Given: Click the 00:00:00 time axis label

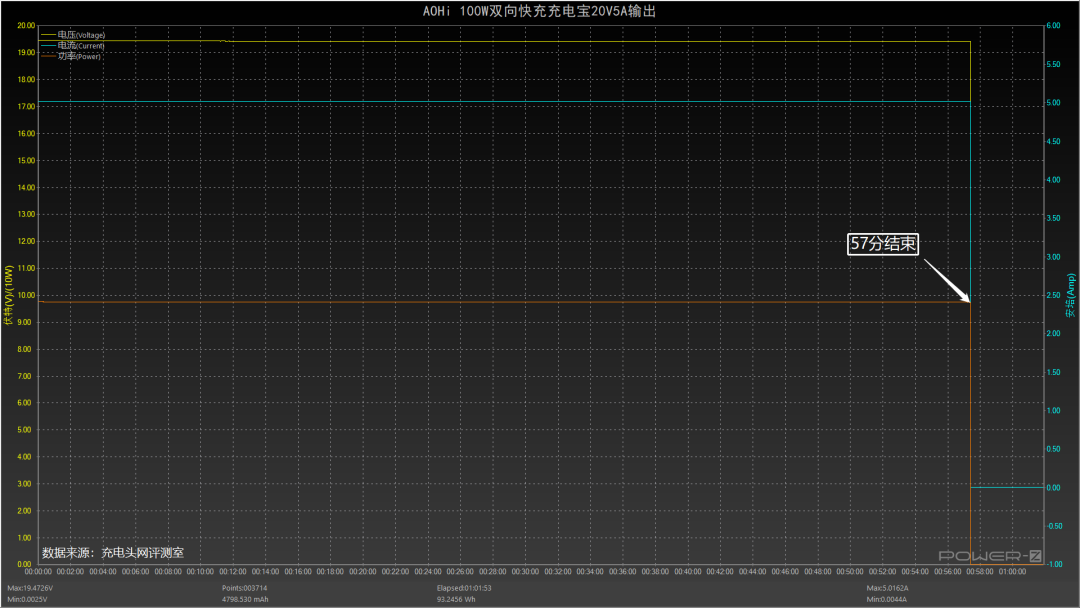Looking at the screenshot, I should tap(38, 572).
